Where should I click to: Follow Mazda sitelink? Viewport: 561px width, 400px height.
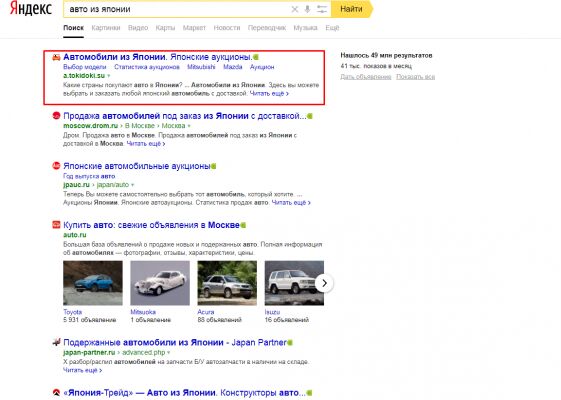[x=233, y=67]
